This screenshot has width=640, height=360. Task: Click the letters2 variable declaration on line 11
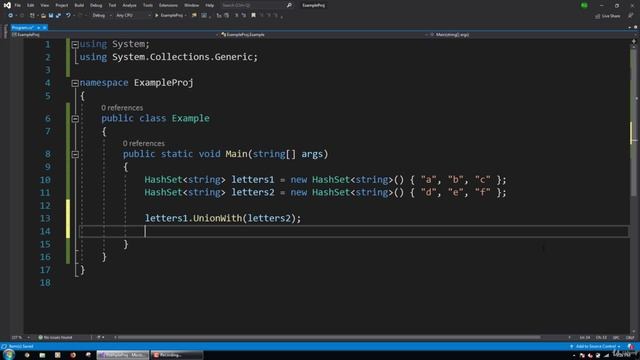click(253, 192)
